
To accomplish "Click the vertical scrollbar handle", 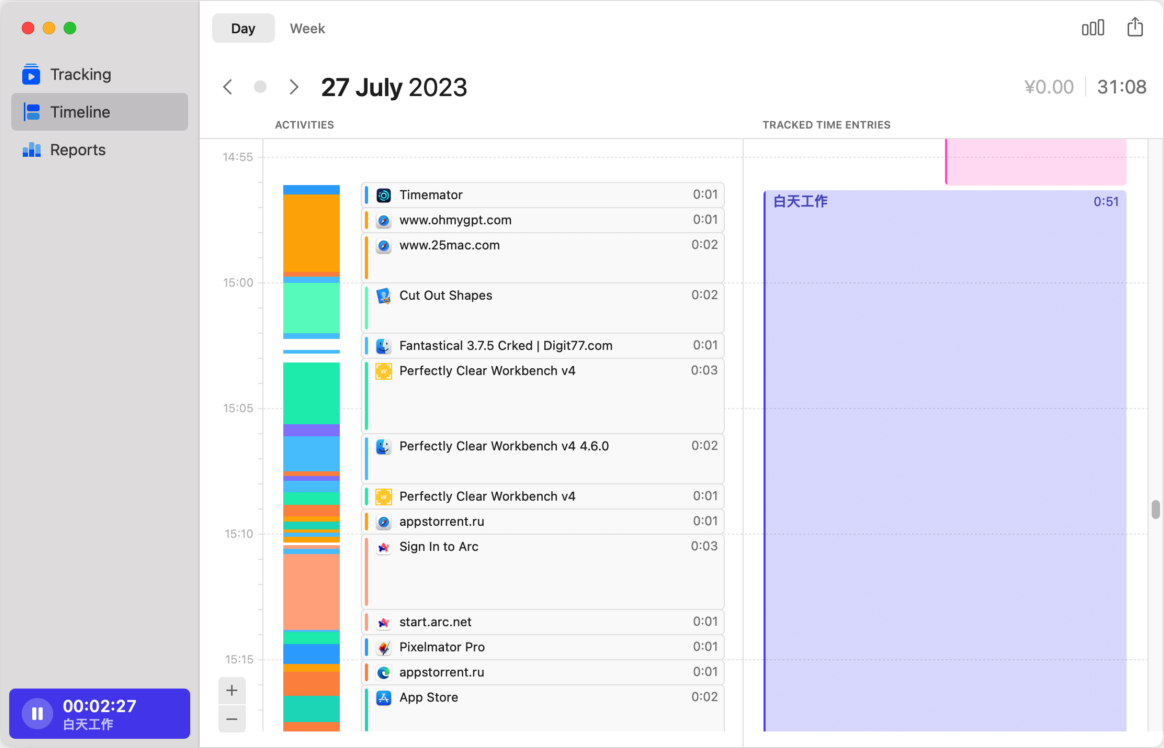I will pos(1155,510).
